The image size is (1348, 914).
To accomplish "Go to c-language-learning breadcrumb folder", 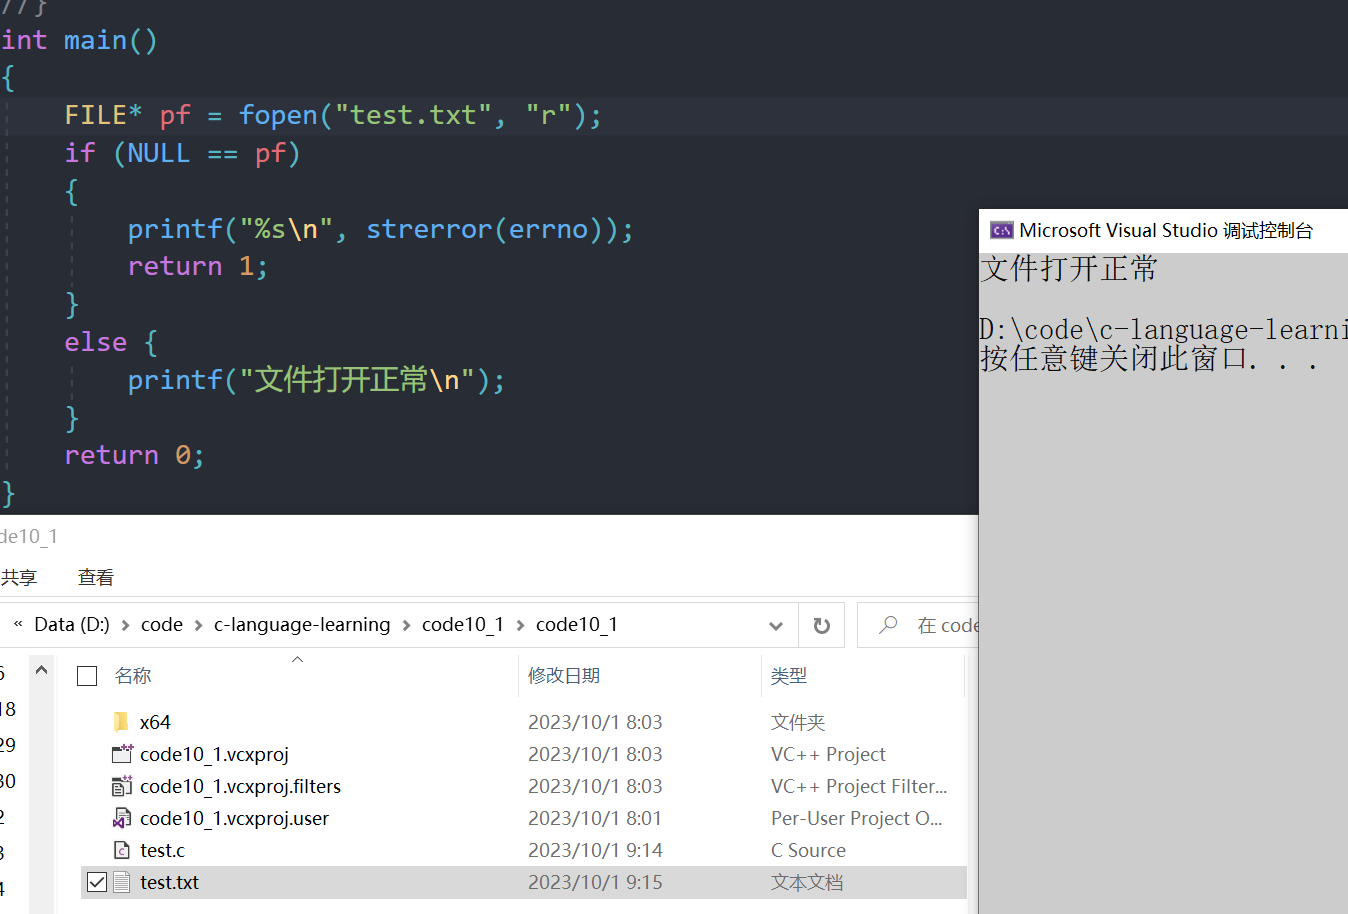I will pos(302,624).
